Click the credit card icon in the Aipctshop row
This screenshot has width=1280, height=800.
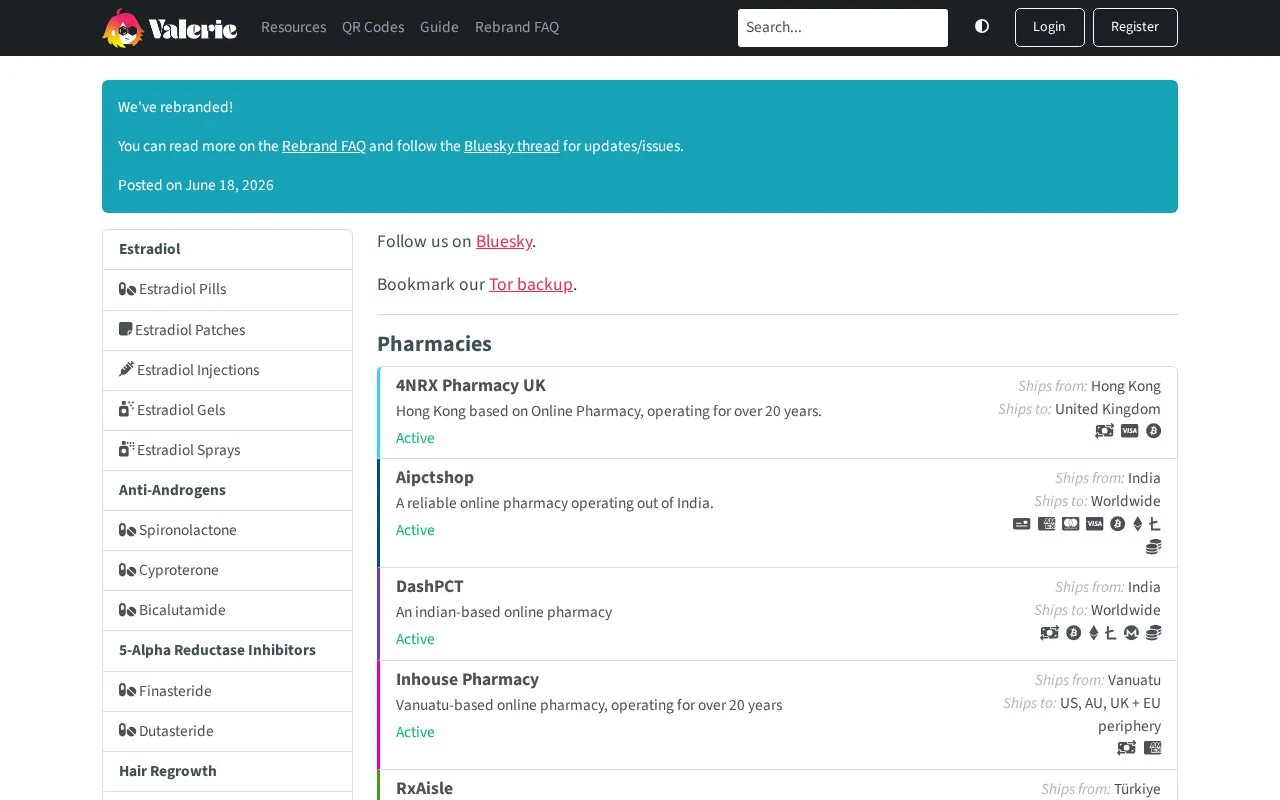tap(1021, 524)
